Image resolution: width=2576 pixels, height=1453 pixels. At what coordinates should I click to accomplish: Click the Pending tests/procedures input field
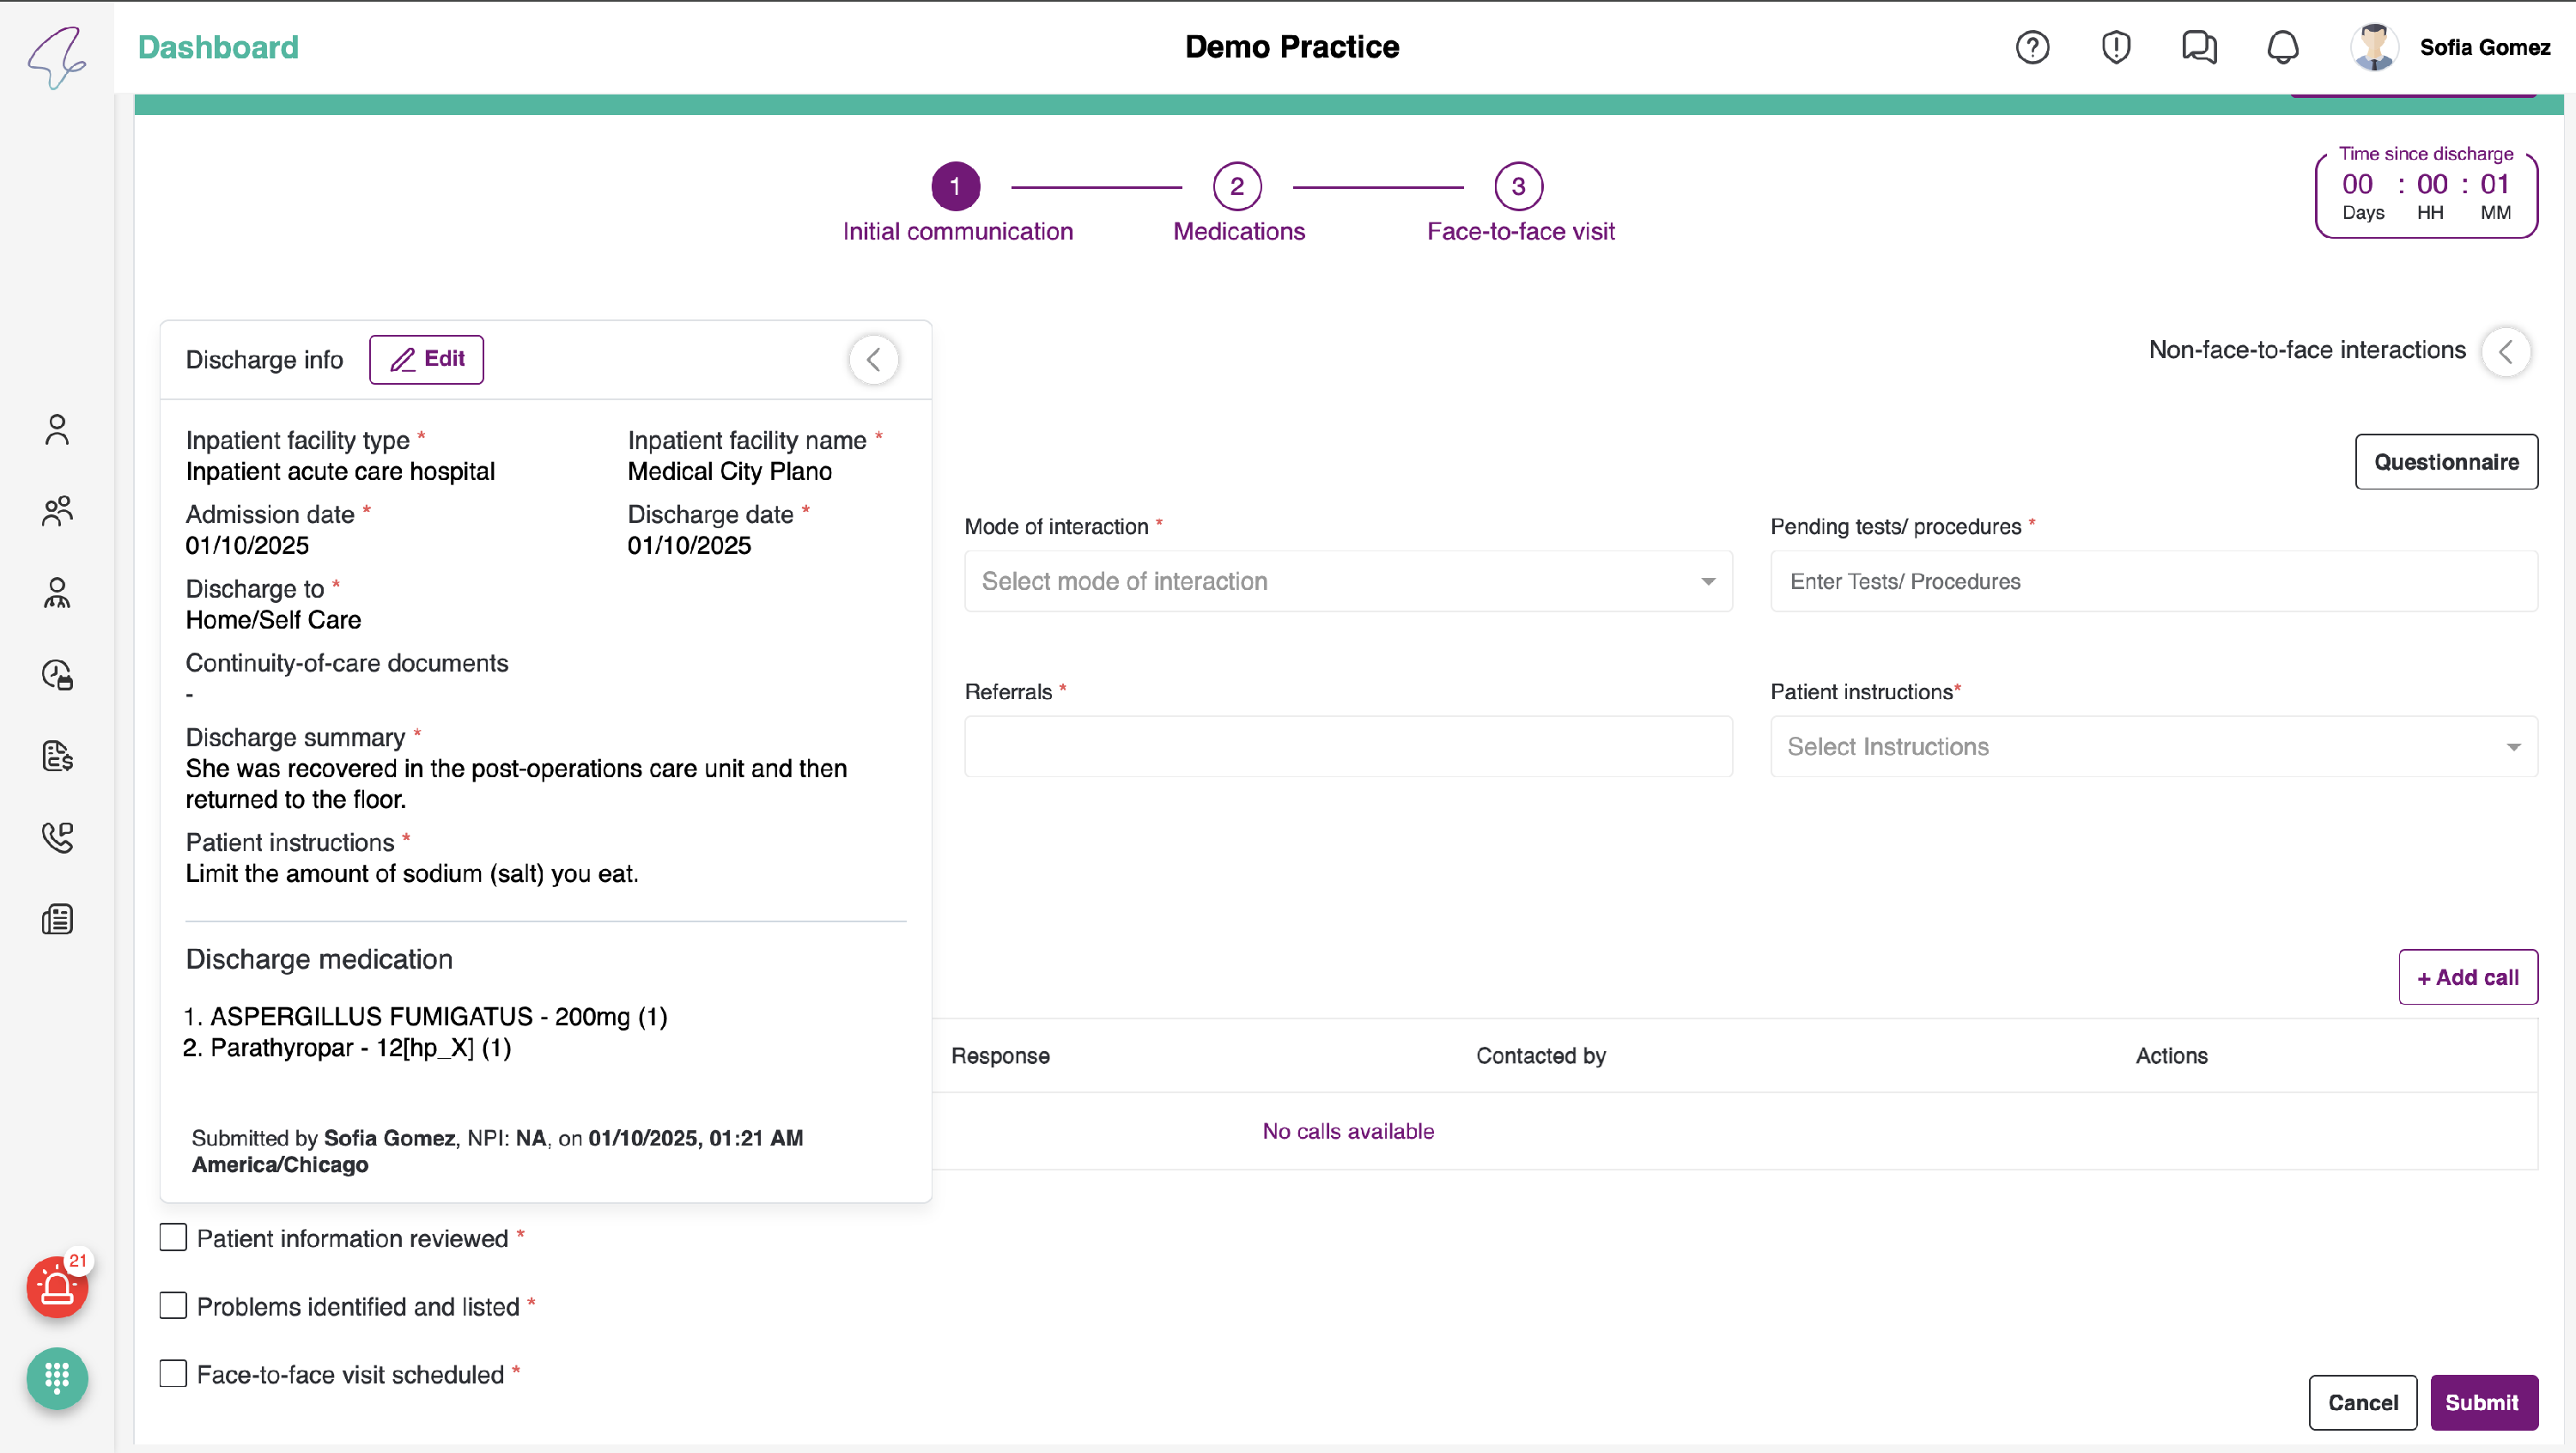[x=2153, y=581]
